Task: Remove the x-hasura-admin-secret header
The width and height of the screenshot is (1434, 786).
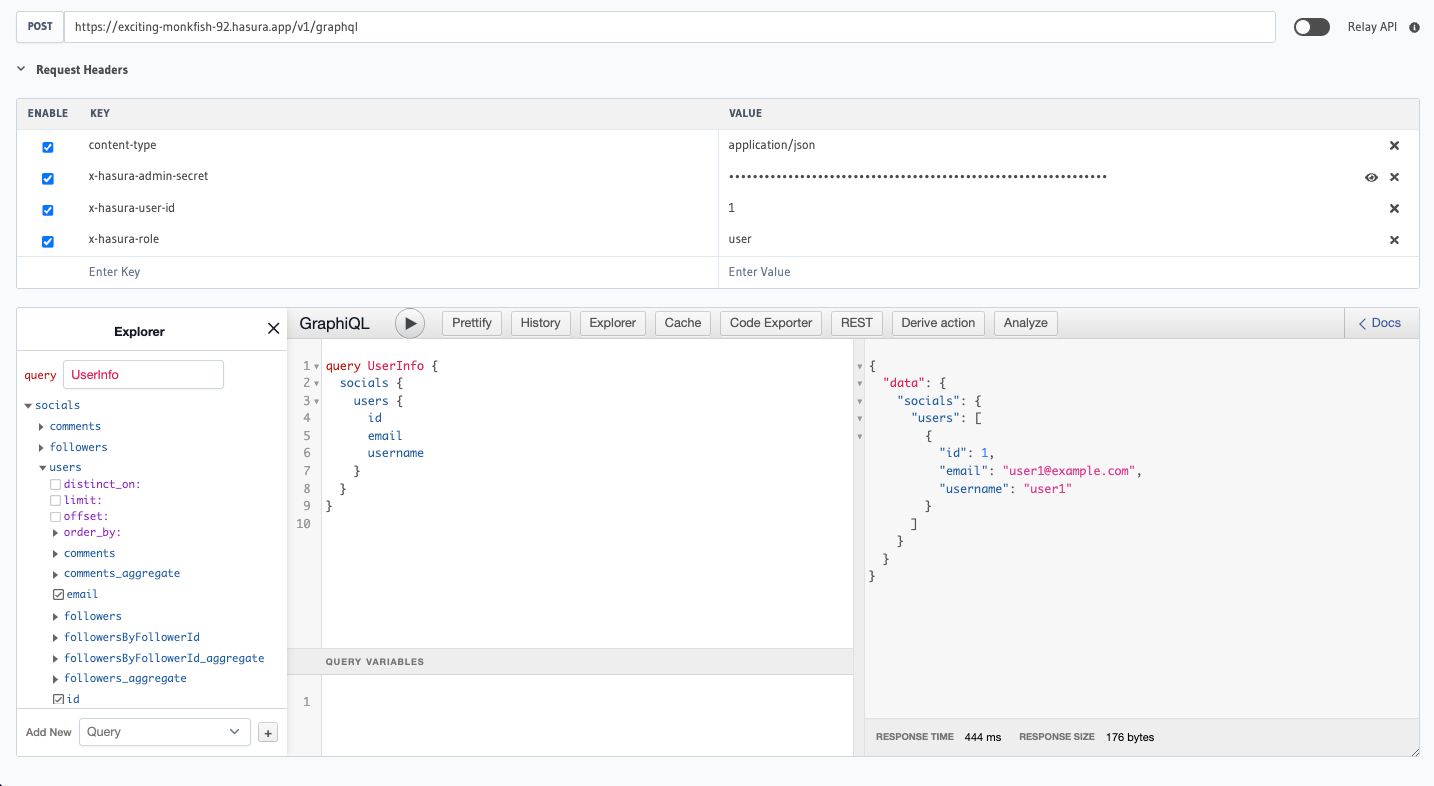Action: click(1394, 177)
